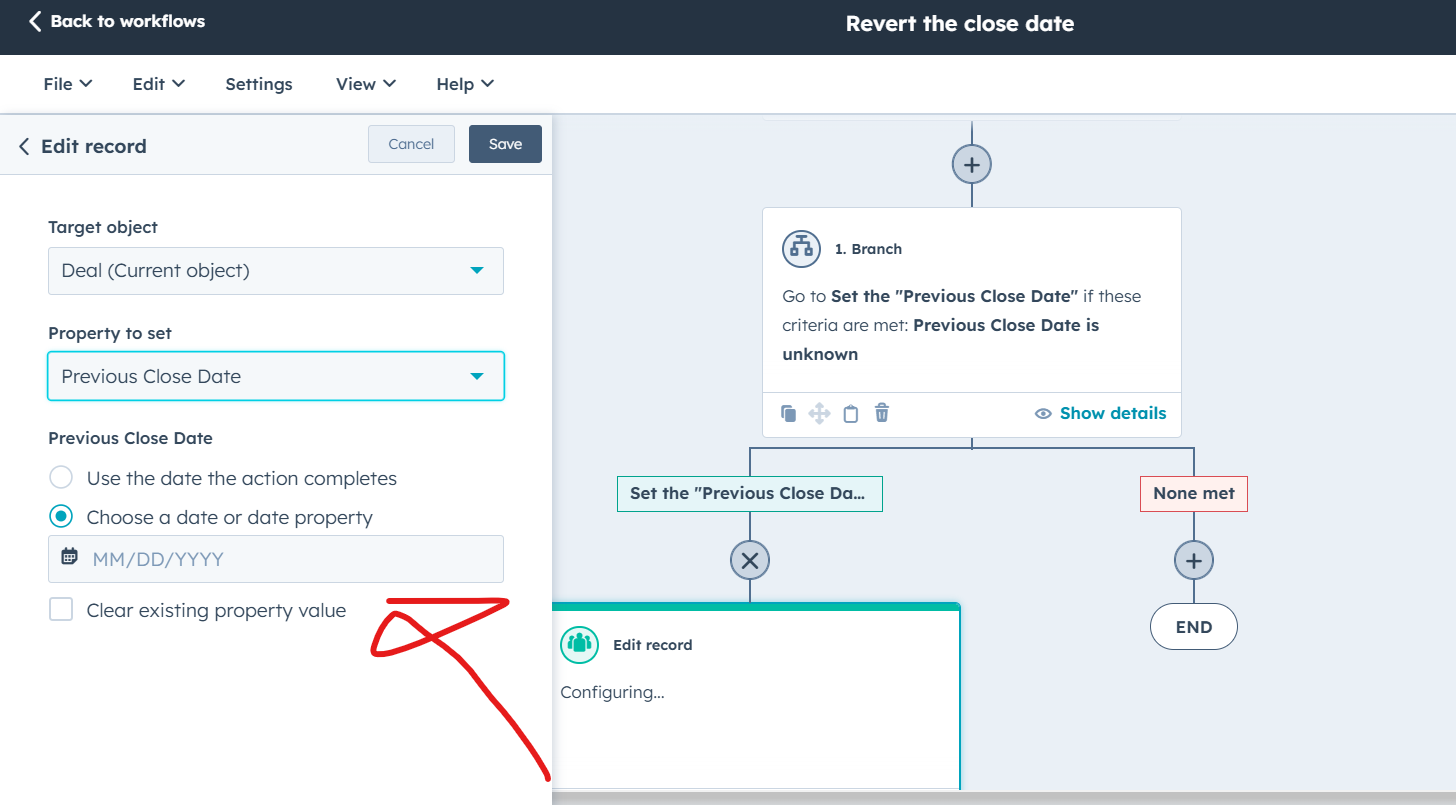Select Choose a date or date property

tap(61, 518)
